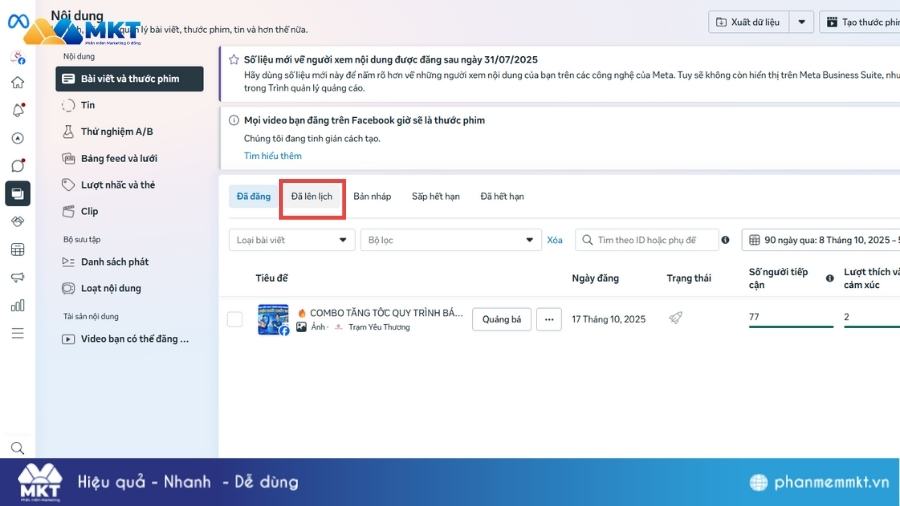Viewport: 900px width, 506px height.
Task: Expand the Xuất dữ liệu arrow dropdown
Action: click(801, 22)
